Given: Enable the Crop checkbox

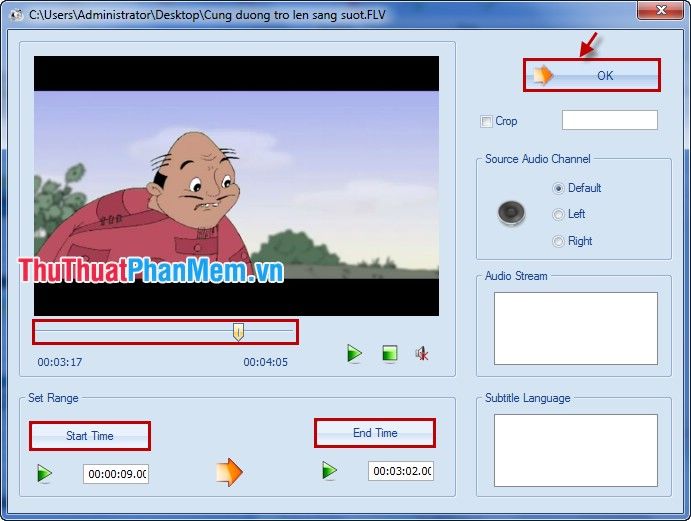Looking at the screenshot, I should point(486,121).
